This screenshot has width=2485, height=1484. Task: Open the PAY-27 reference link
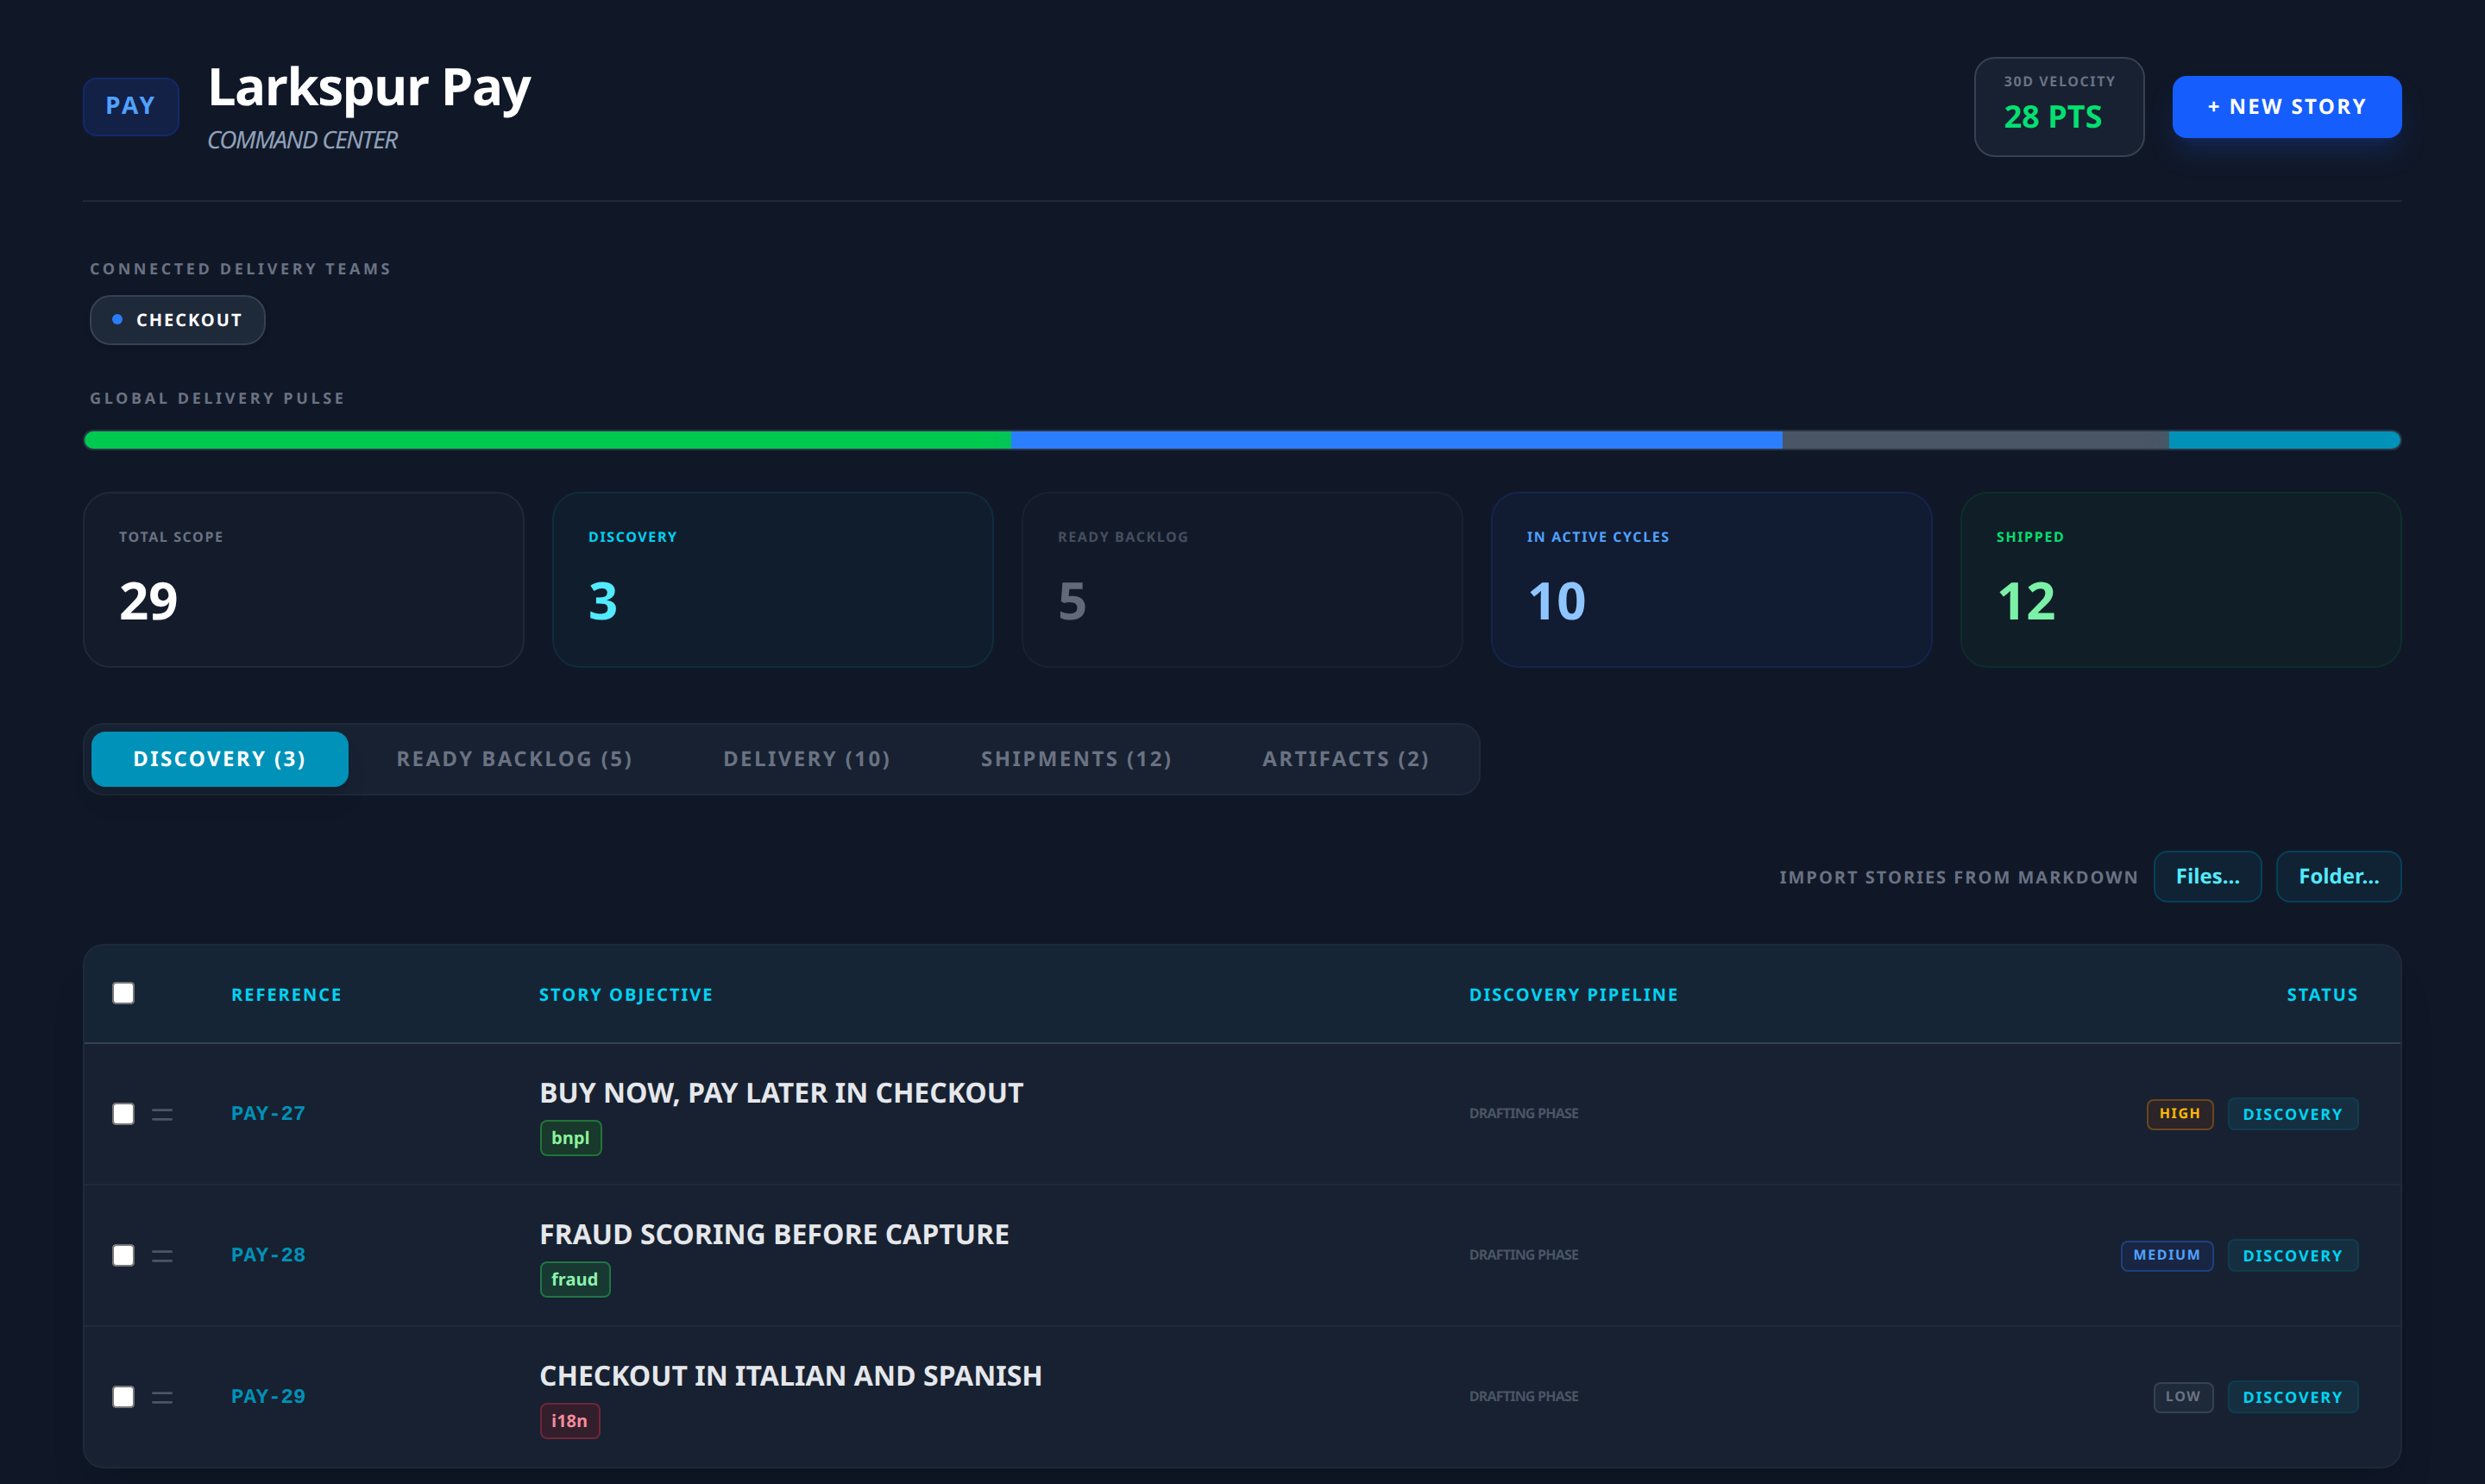coord(268,1114)
